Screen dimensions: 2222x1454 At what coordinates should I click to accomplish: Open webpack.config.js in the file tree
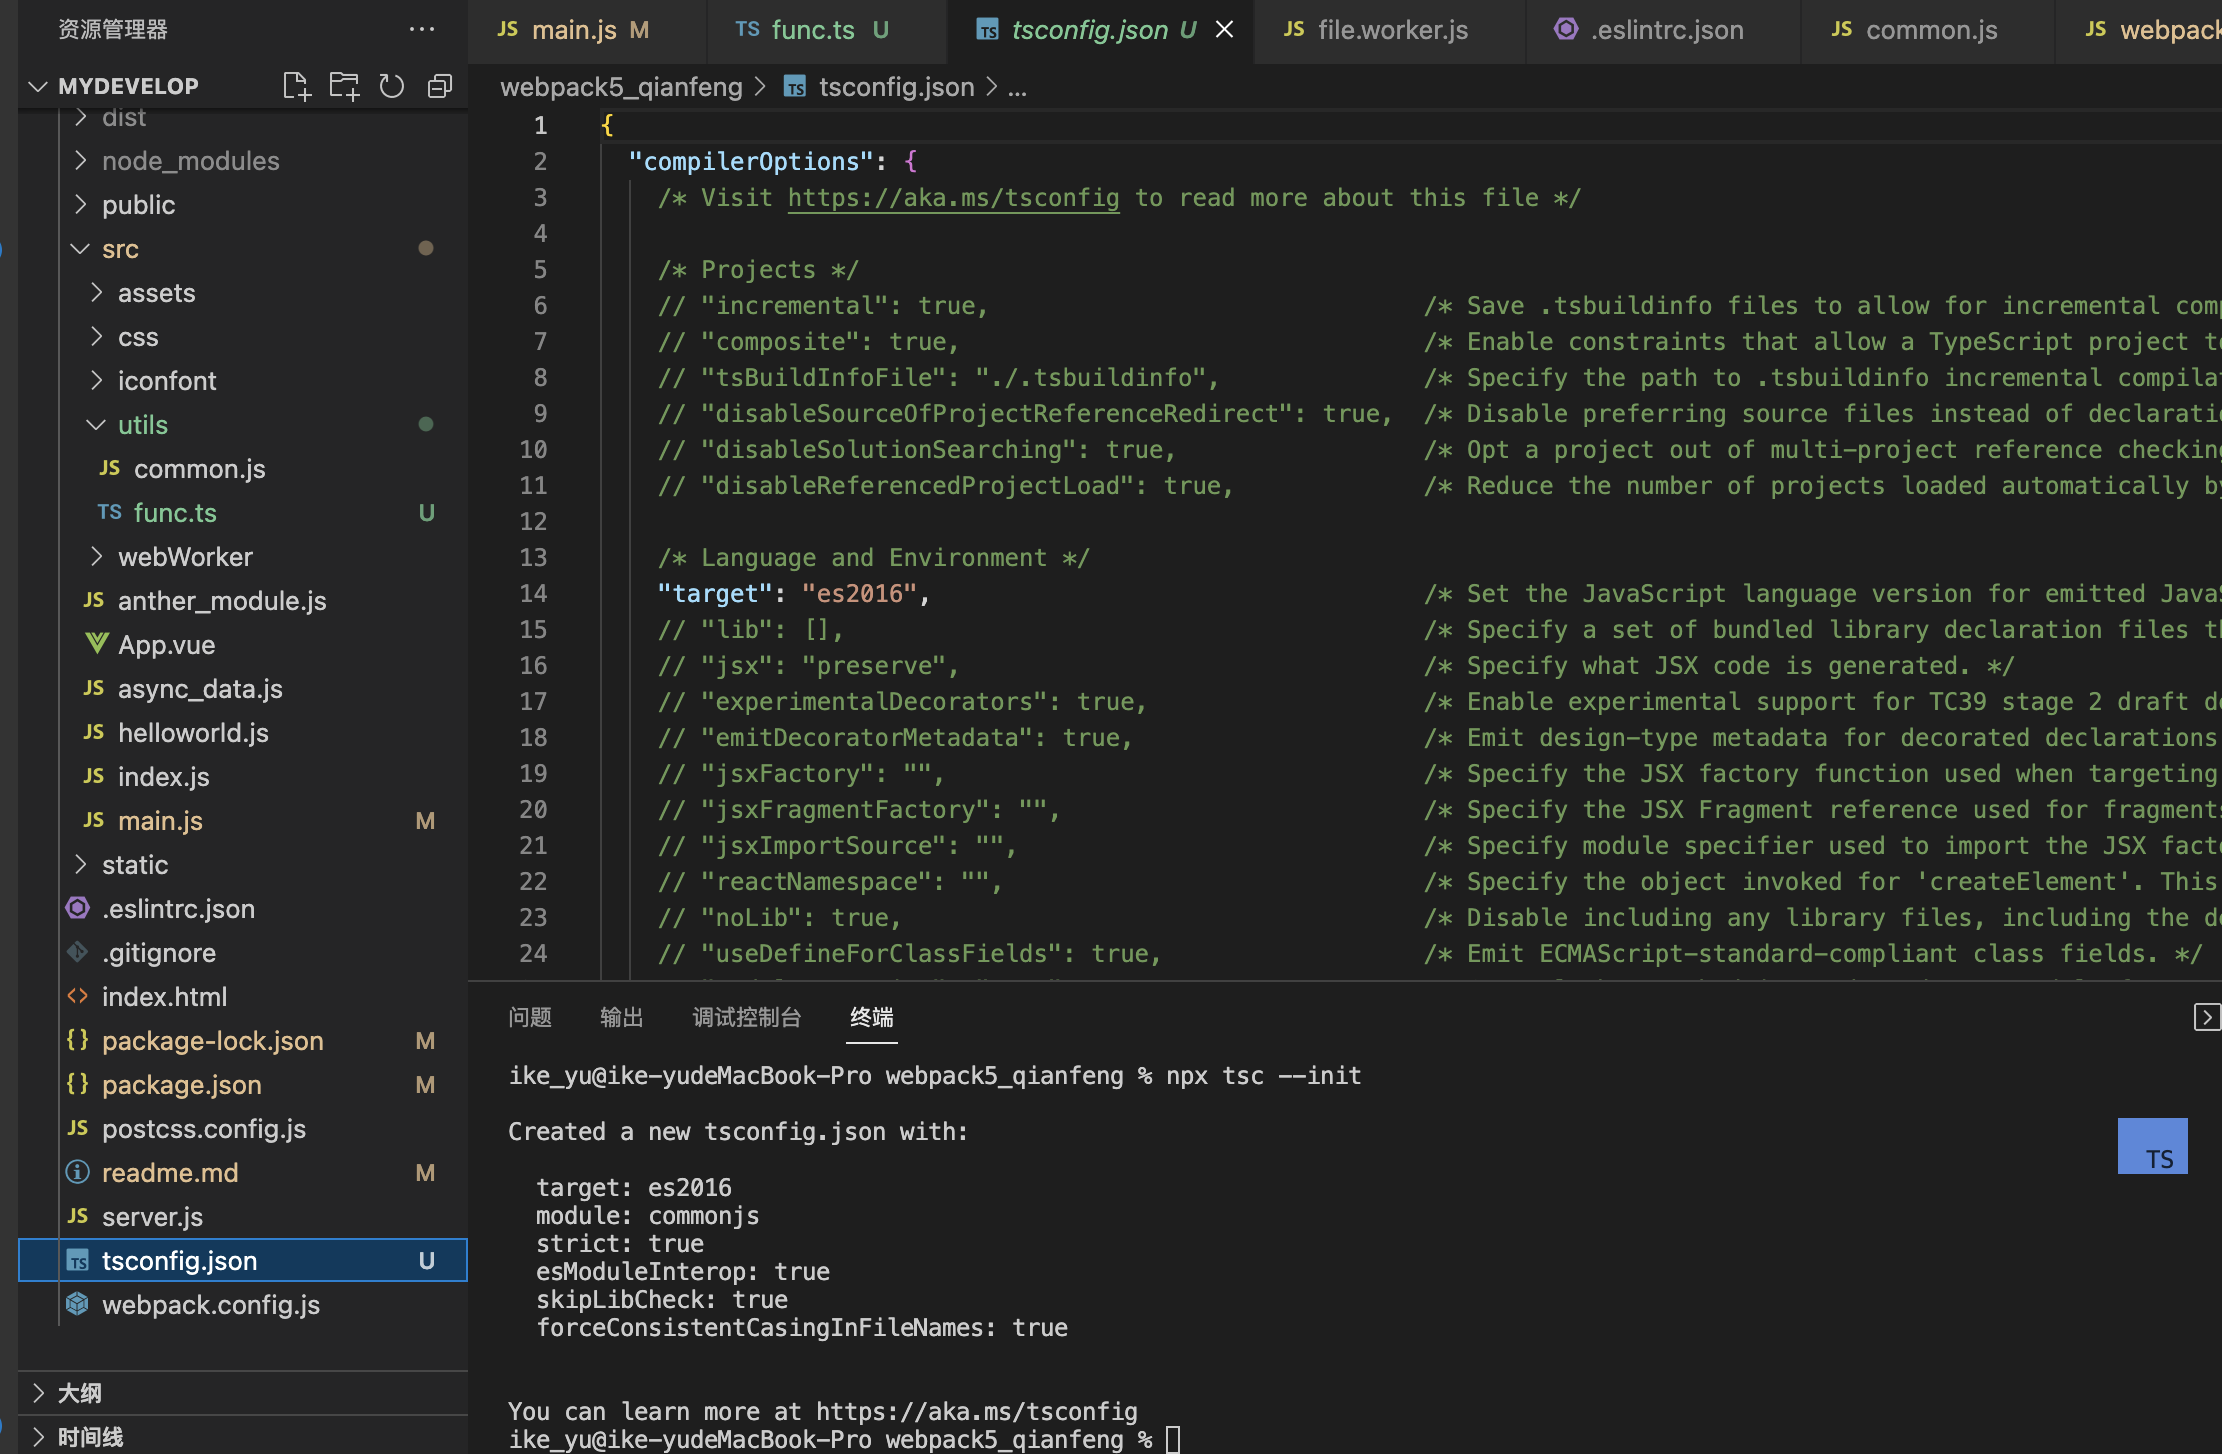[x=210, y=1305]
